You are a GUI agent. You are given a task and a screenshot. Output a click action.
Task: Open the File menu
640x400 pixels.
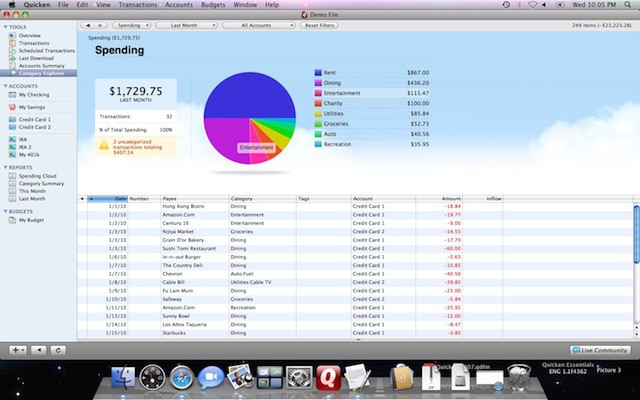(x=63, y=5)
